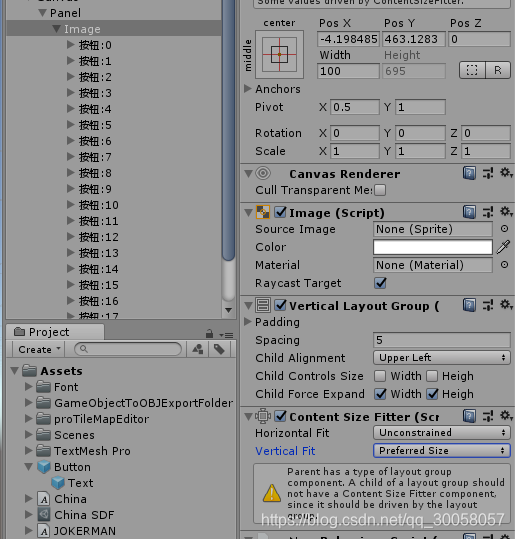Select the Scenes folder
Viewport: 515px width, 539px height.
pyautogui.click(x=65, y=435)
